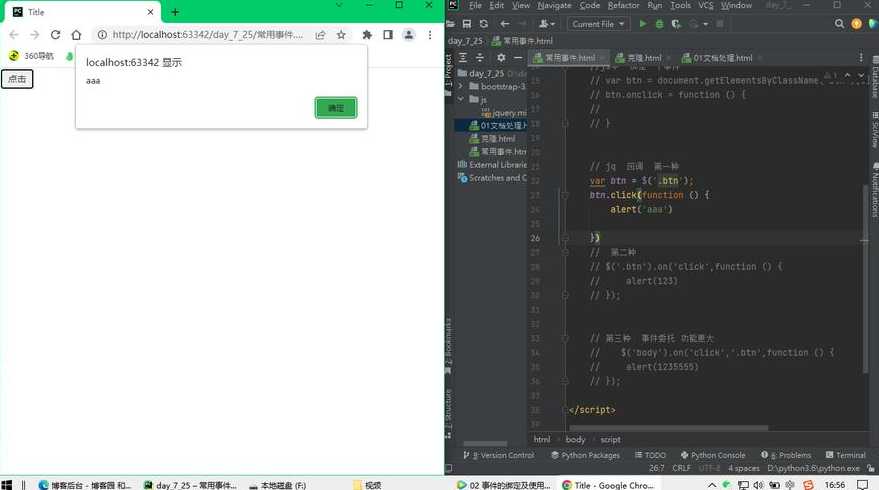
Task: Click the Python interpreter path in status bar
Action: coord(813,468)
